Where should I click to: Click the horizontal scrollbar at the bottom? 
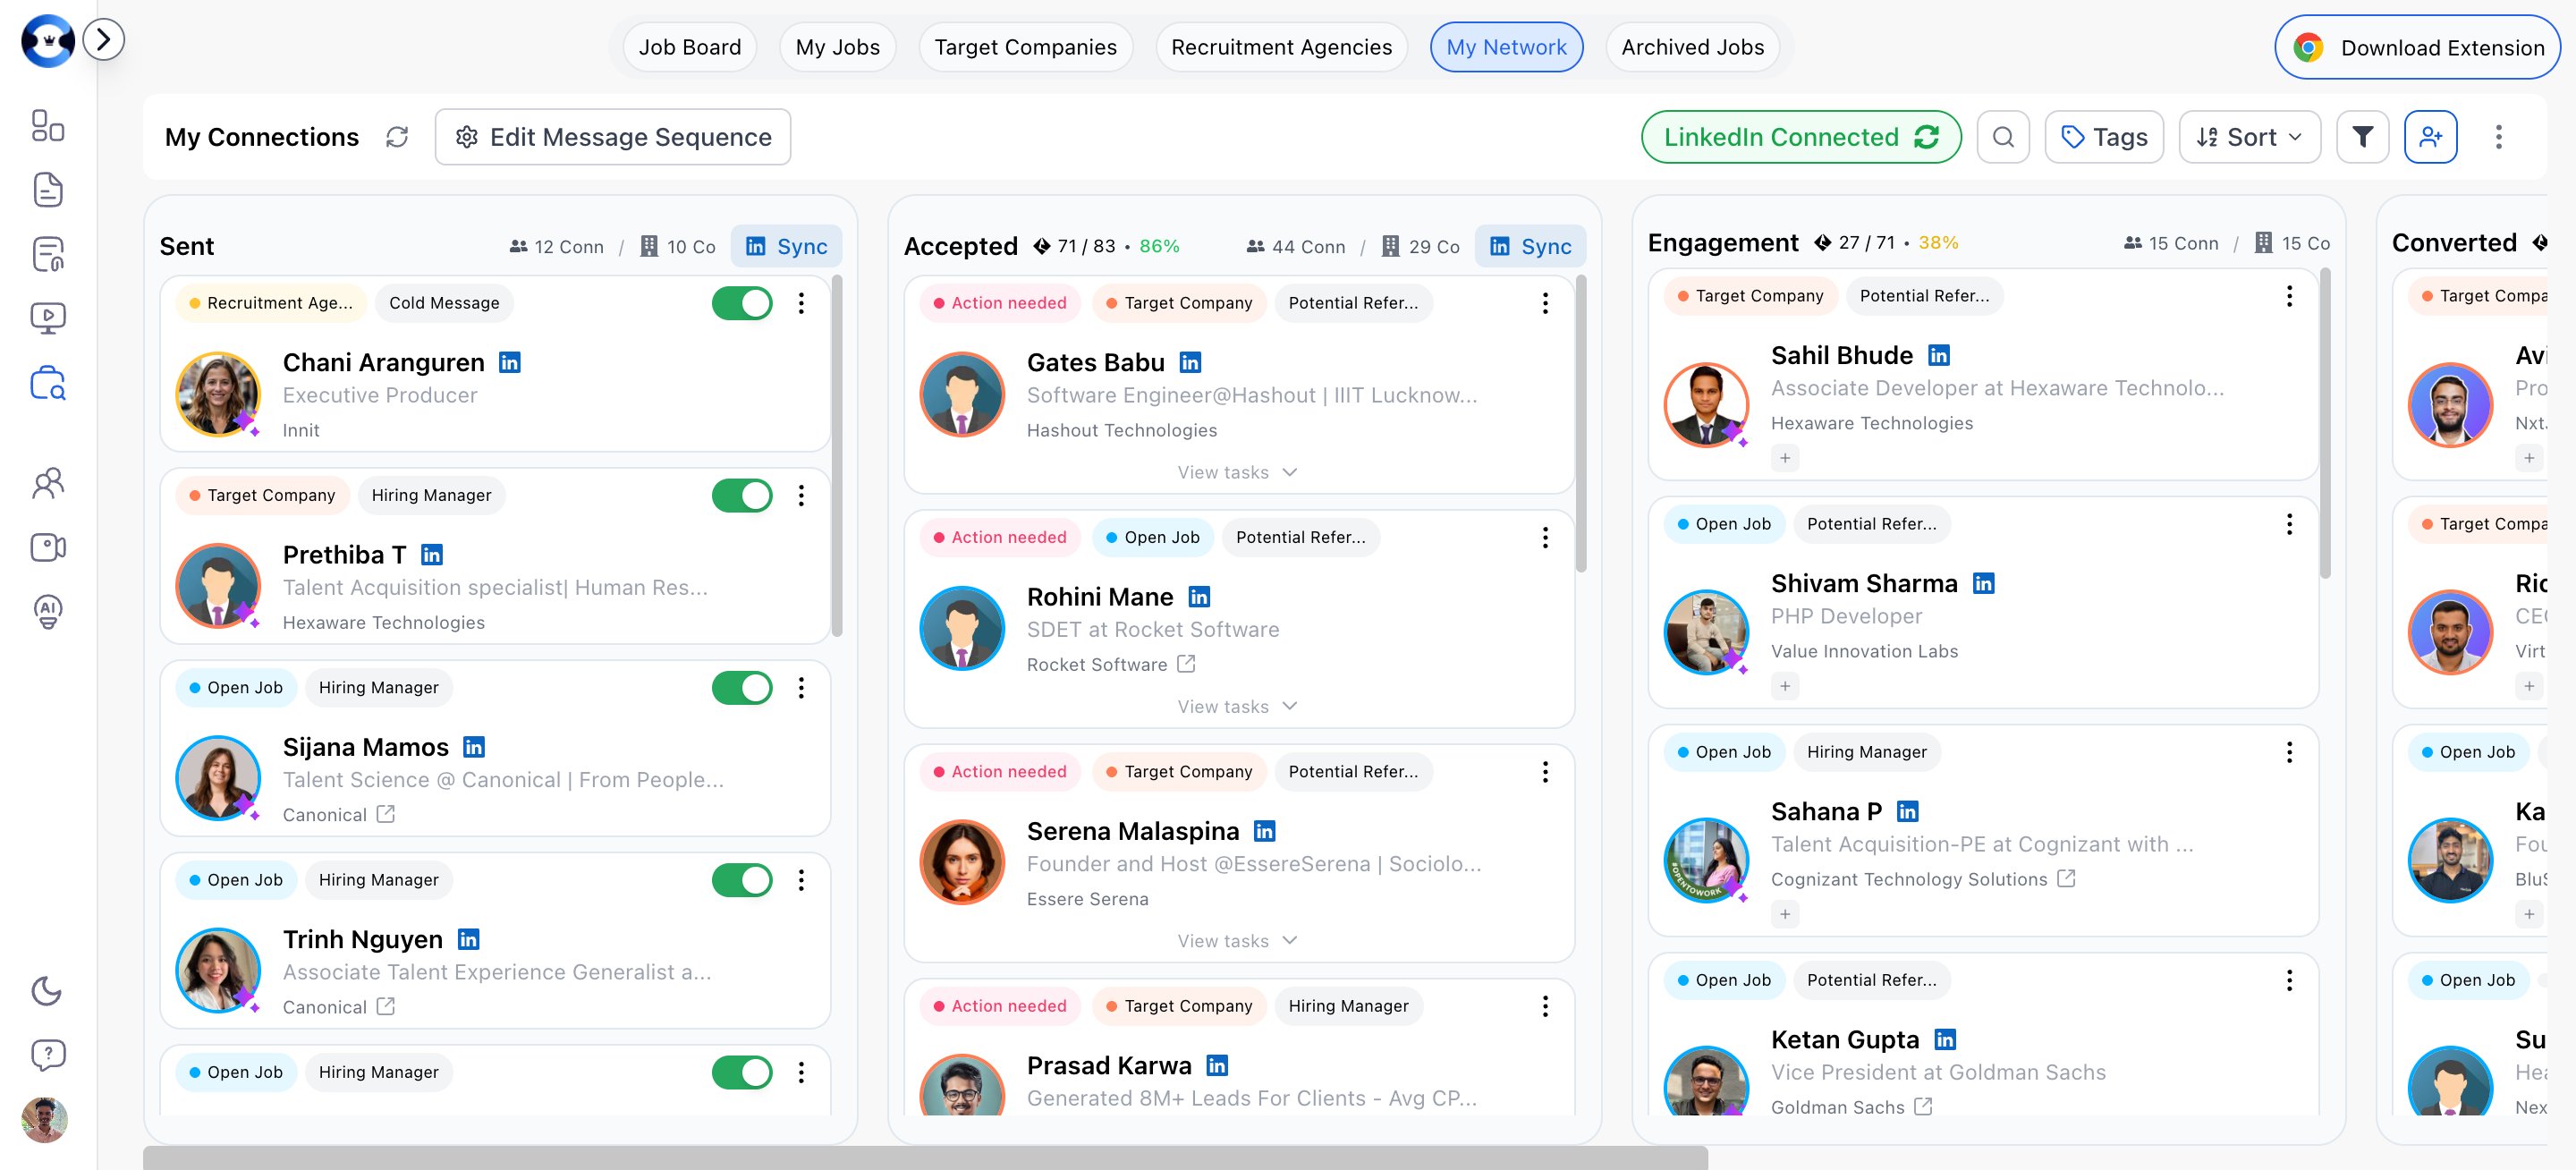pyautogui.click(x=925, y=1158)
